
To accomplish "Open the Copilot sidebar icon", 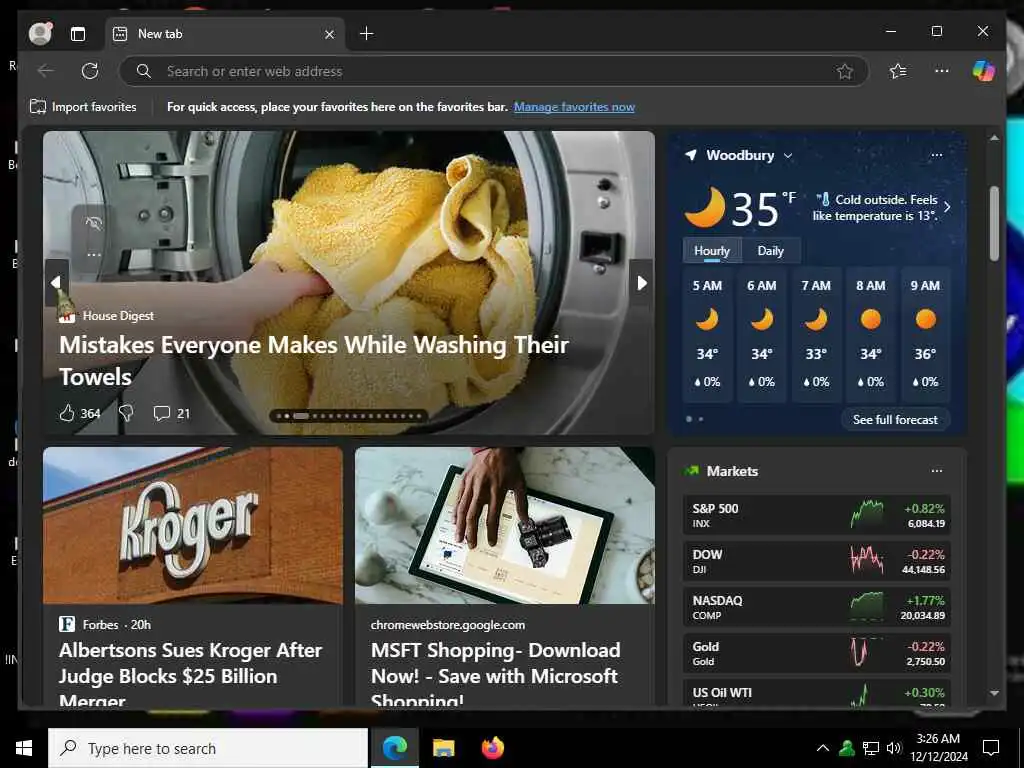I will (984, 71).
